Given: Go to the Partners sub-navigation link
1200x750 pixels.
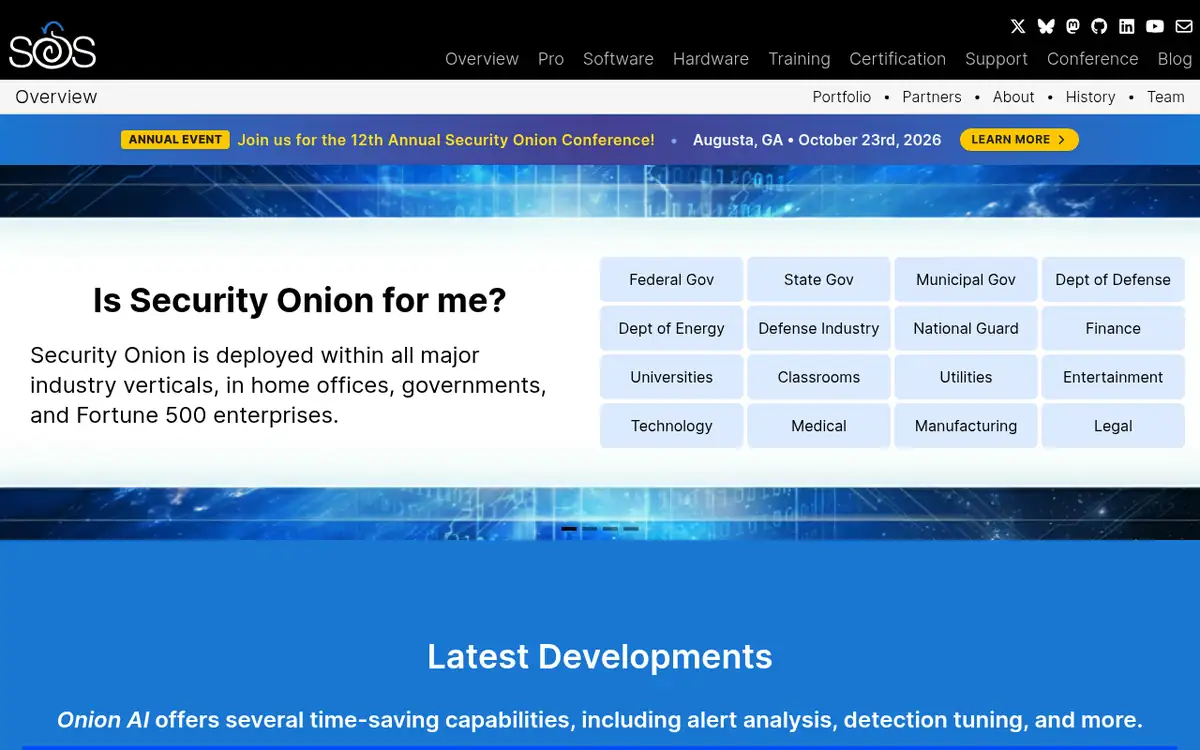Looking at the screenshot, I should tap(932, 97).
